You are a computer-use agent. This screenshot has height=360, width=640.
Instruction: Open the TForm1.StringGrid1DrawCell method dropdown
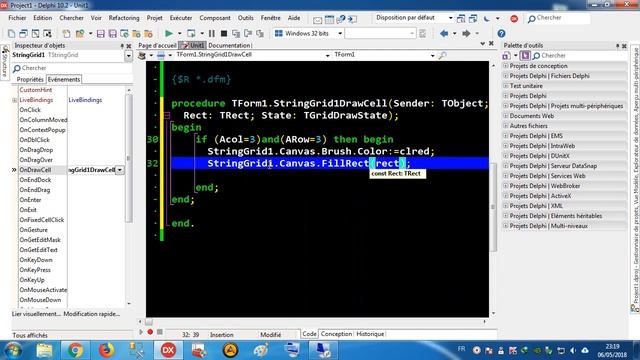[x=327, y=55]
